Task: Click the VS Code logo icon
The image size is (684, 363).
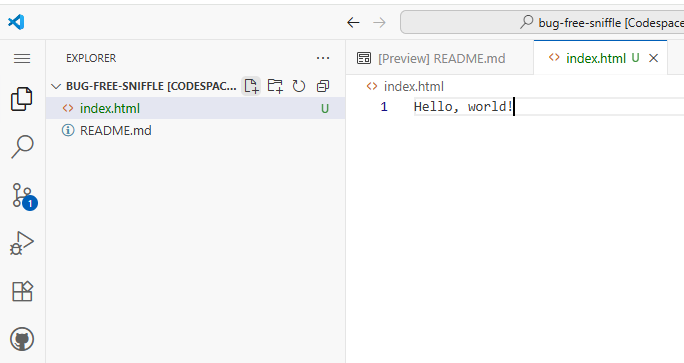Action: pos(16,22)
